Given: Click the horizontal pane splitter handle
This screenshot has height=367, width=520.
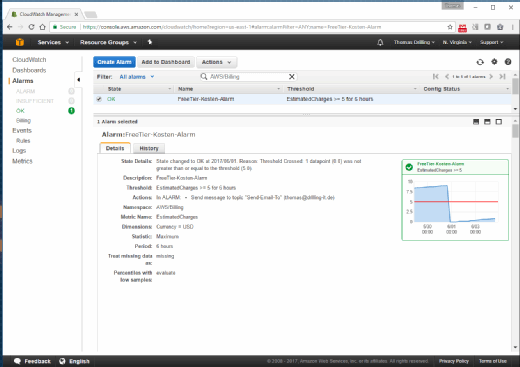Looking at the screenshot, I should tap(306, 114).
